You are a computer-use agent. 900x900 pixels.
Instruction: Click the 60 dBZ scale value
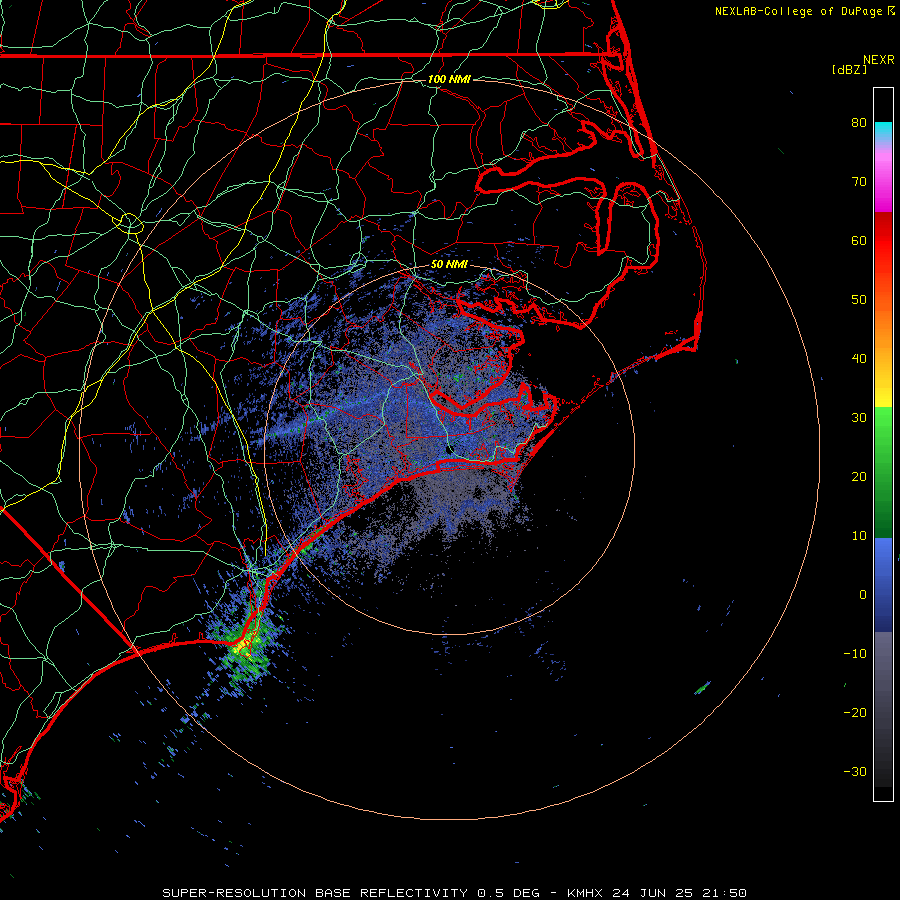pyautogui.click(x=859, y=240)
